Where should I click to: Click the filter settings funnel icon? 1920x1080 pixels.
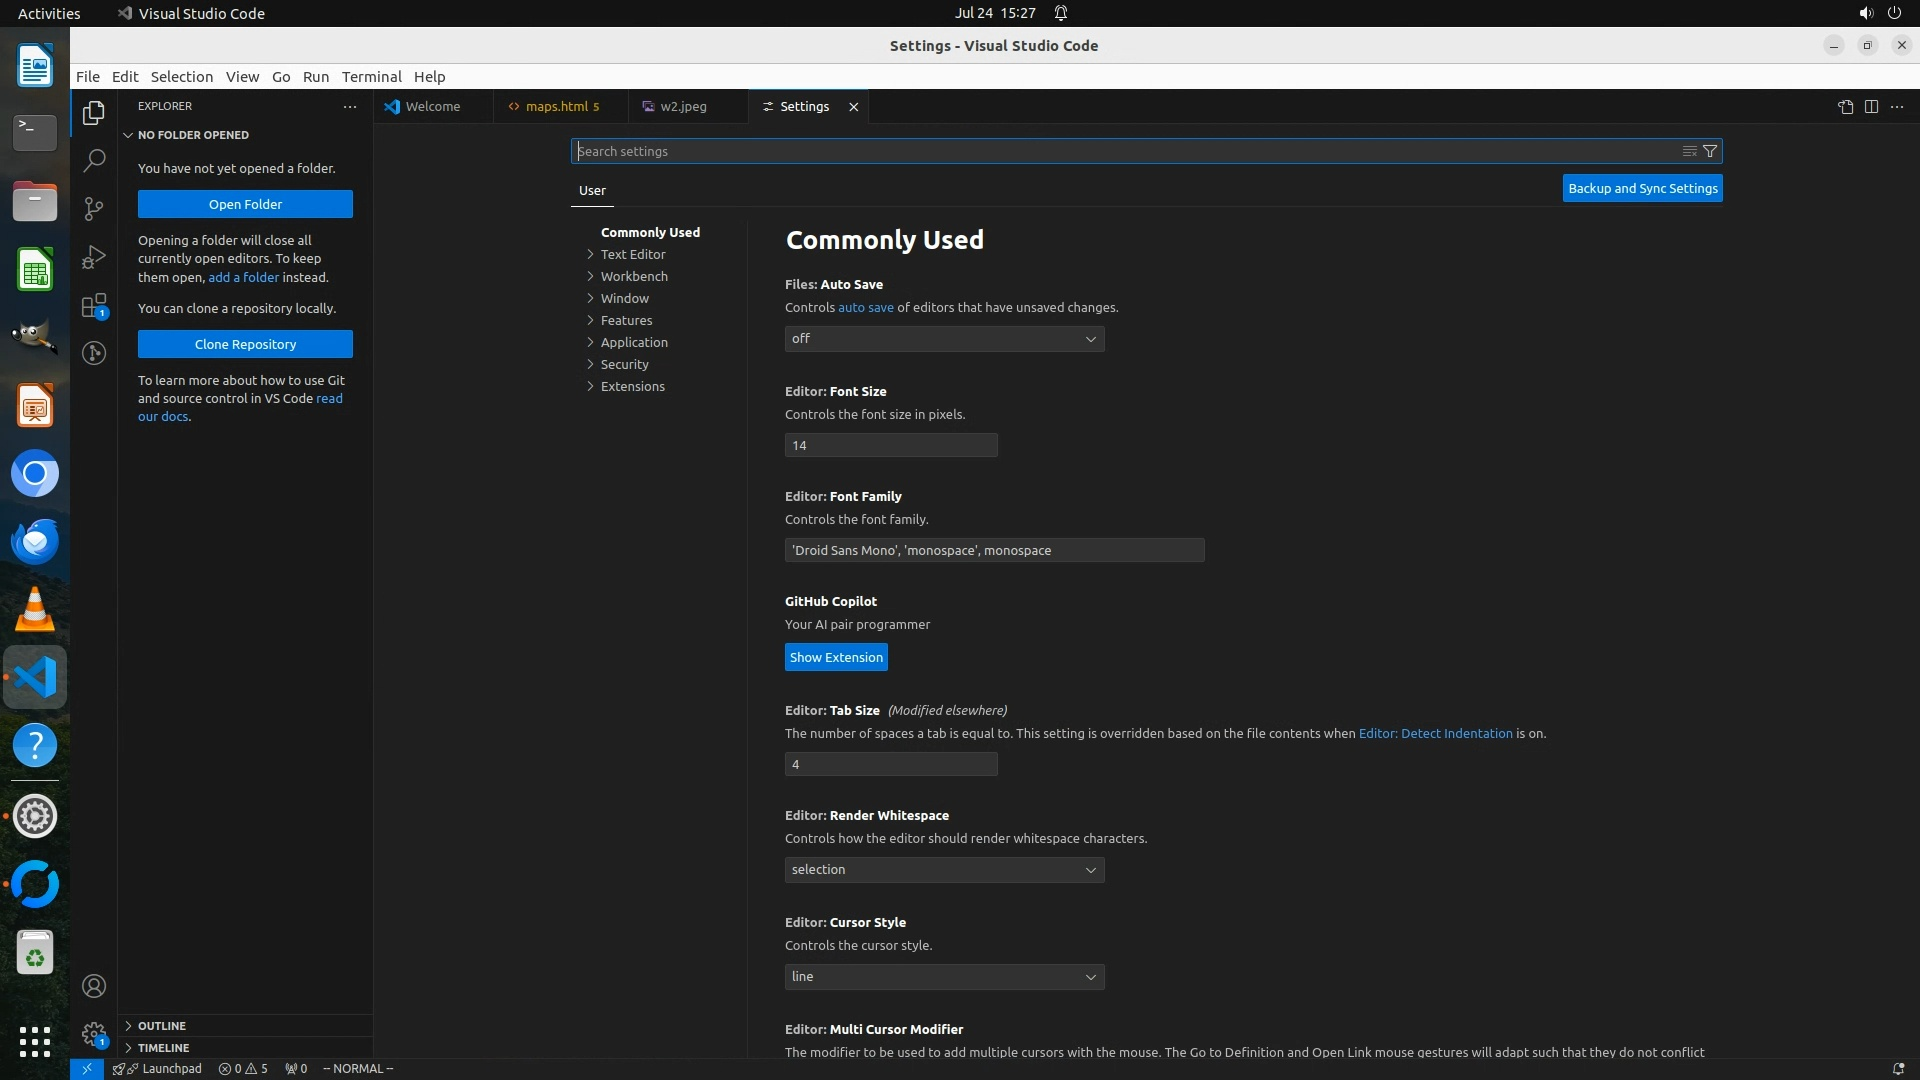tap(1710, 151)
